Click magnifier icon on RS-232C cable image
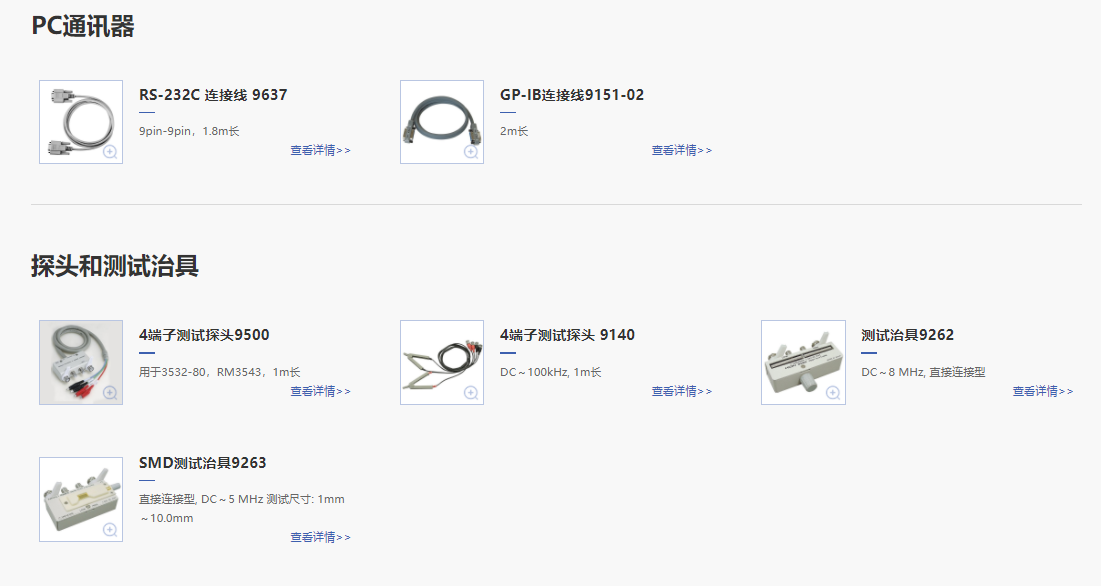The width and height of the screenshot is (1101, 586). click(x=110, y=152)
